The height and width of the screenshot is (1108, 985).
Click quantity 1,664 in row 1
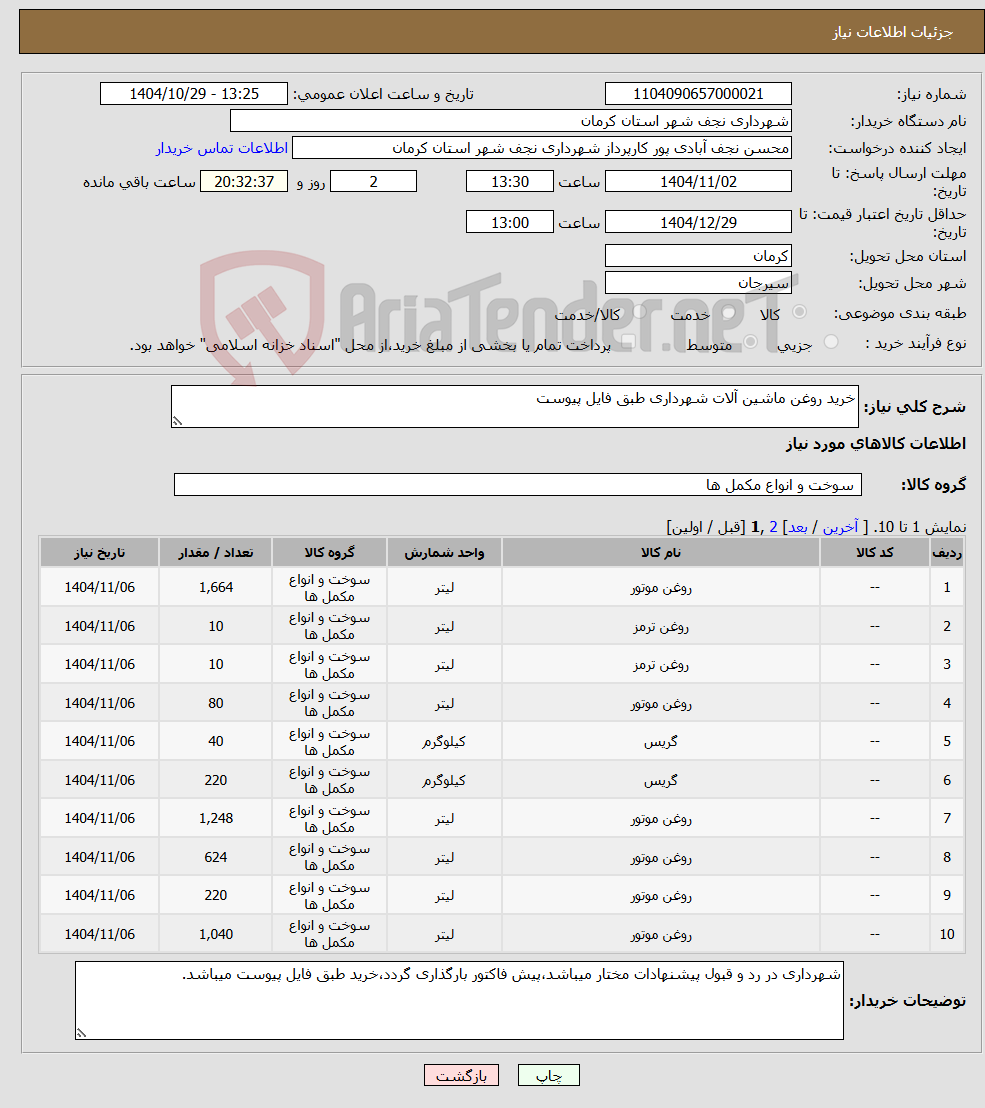pos(216,587)
